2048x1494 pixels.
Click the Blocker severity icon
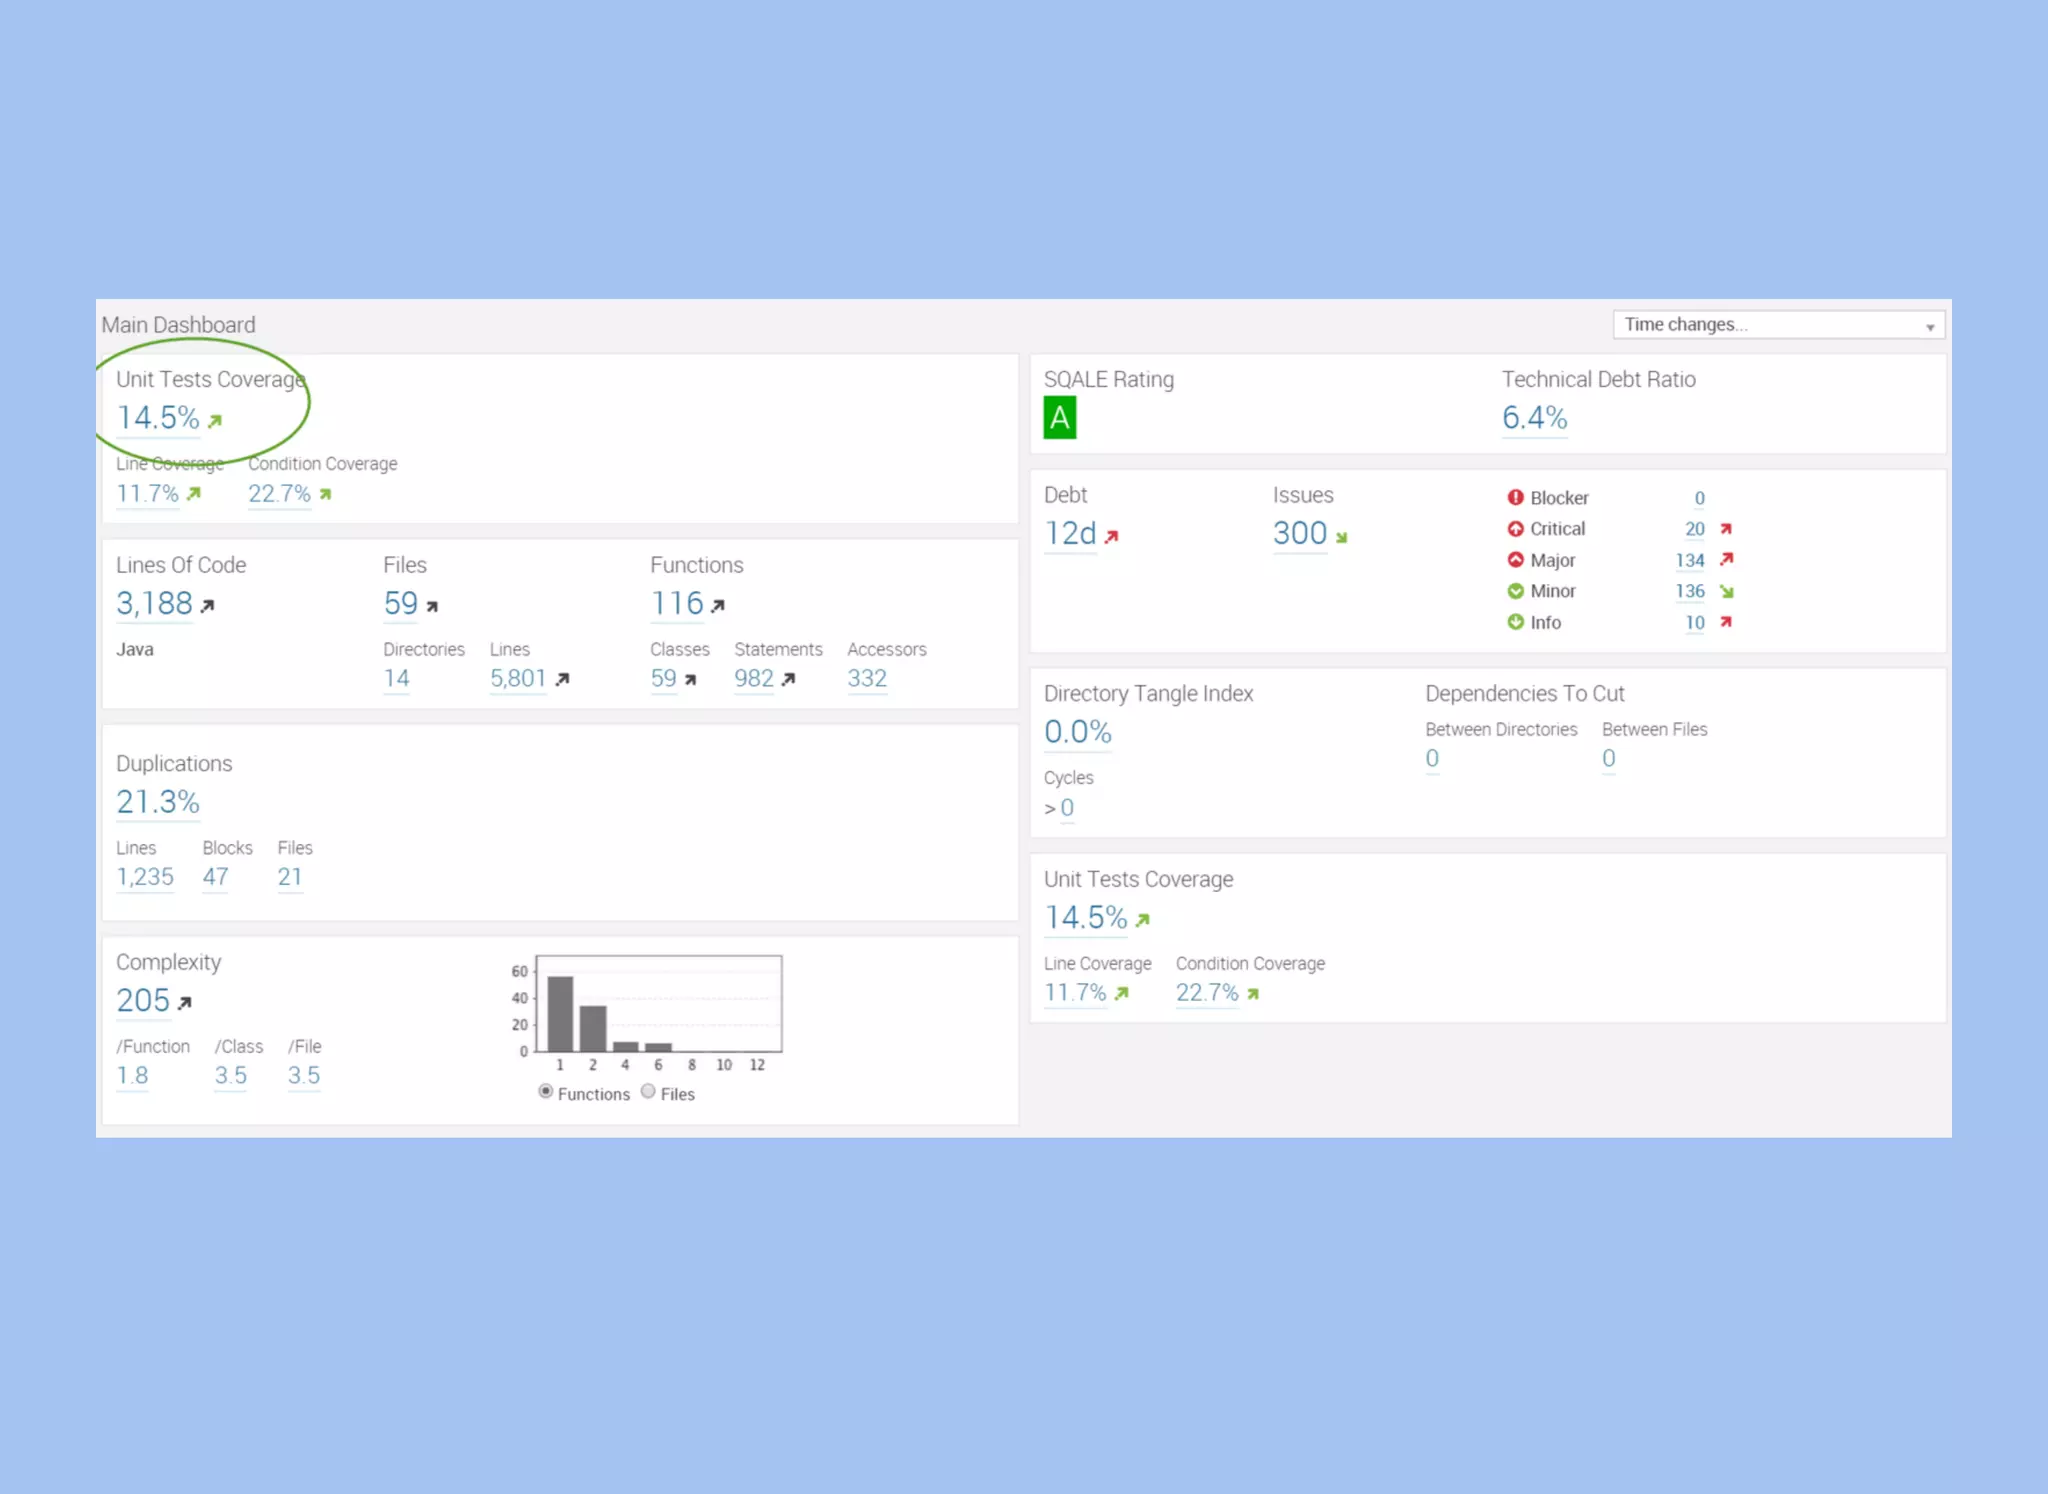1515,497
